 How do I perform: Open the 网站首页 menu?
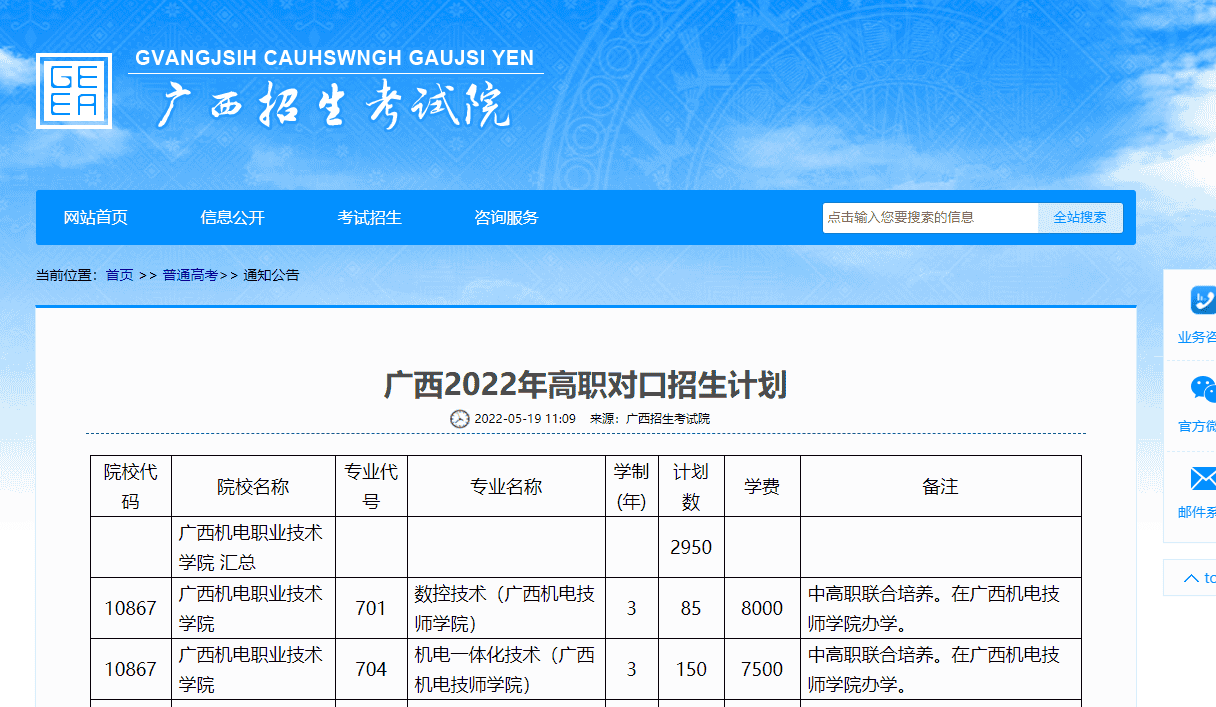(96, 218)
